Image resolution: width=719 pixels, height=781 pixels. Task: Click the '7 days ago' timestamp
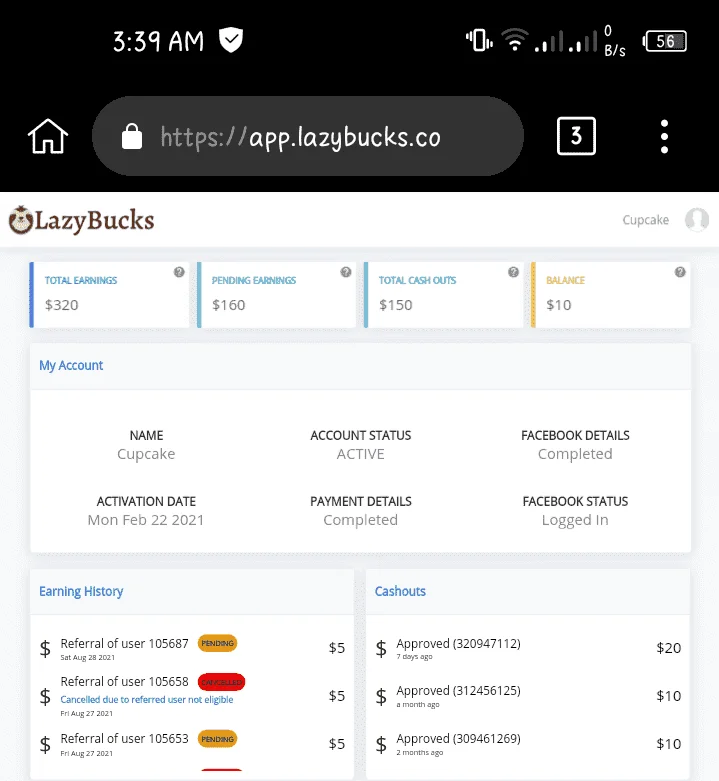pyautogui.click(x=414, y=657)
